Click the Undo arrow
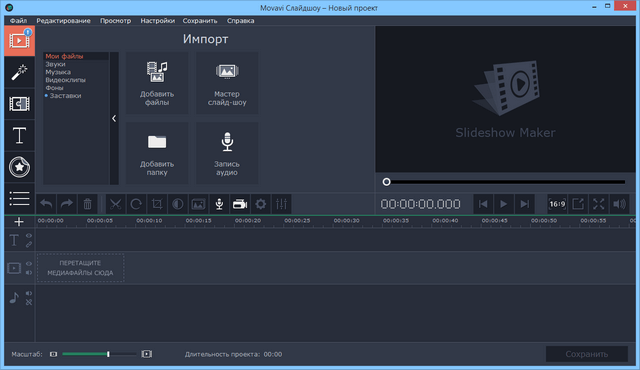 pyautogui.click(x=46, y=204)
